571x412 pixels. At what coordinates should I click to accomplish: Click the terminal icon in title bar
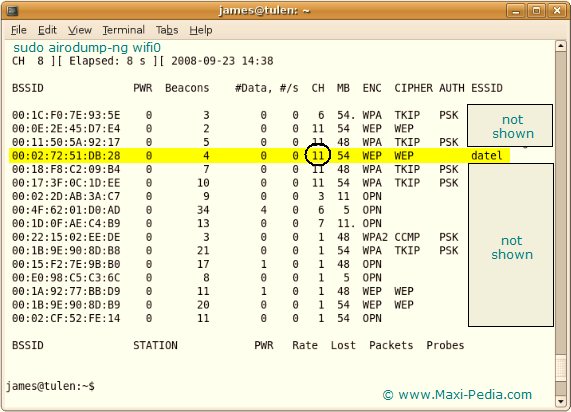(13, 11)
